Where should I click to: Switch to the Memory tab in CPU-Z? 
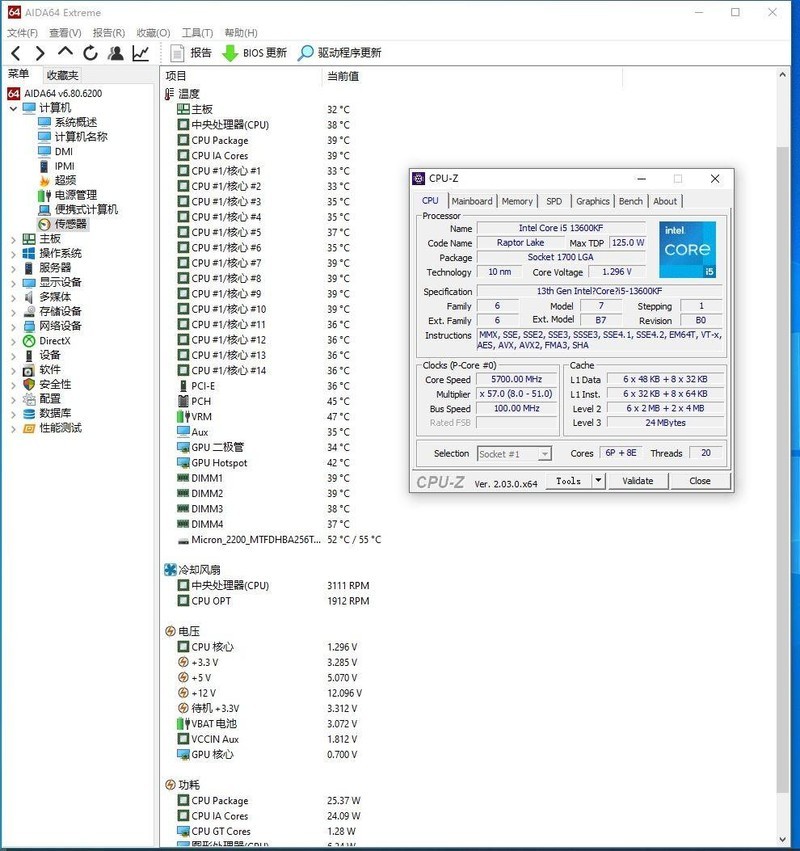[x=517, y=201]
